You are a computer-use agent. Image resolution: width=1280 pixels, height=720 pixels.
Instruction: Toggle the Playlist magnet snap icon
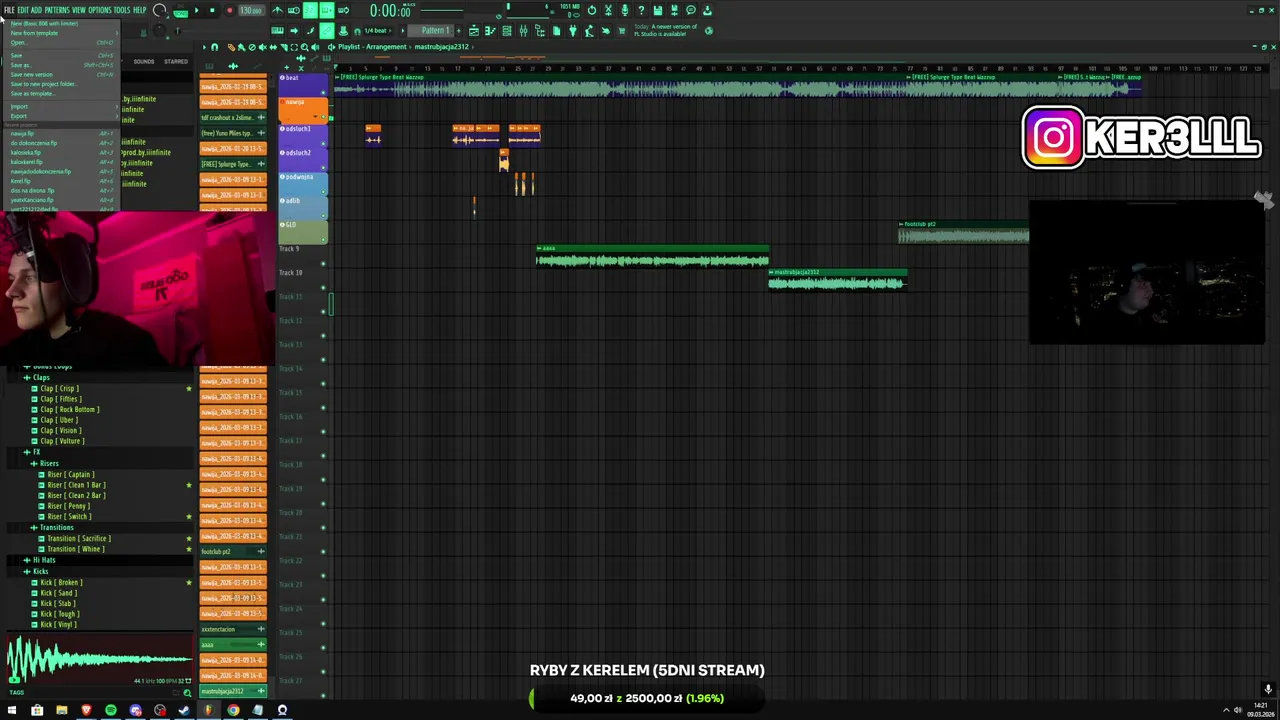click(215, 47)
